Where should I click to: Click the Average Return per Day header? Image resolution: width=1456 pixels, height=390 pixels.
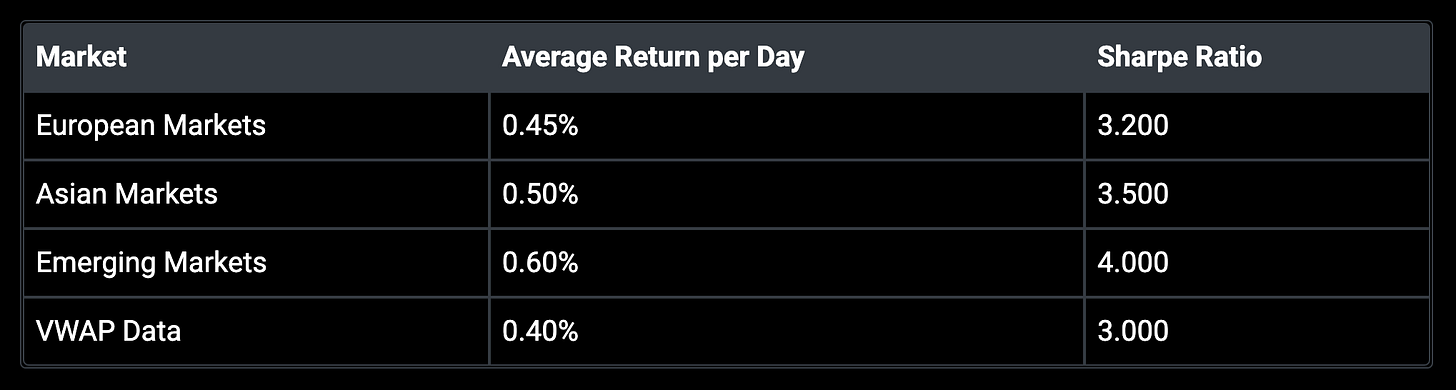click(x=653, y=58)
